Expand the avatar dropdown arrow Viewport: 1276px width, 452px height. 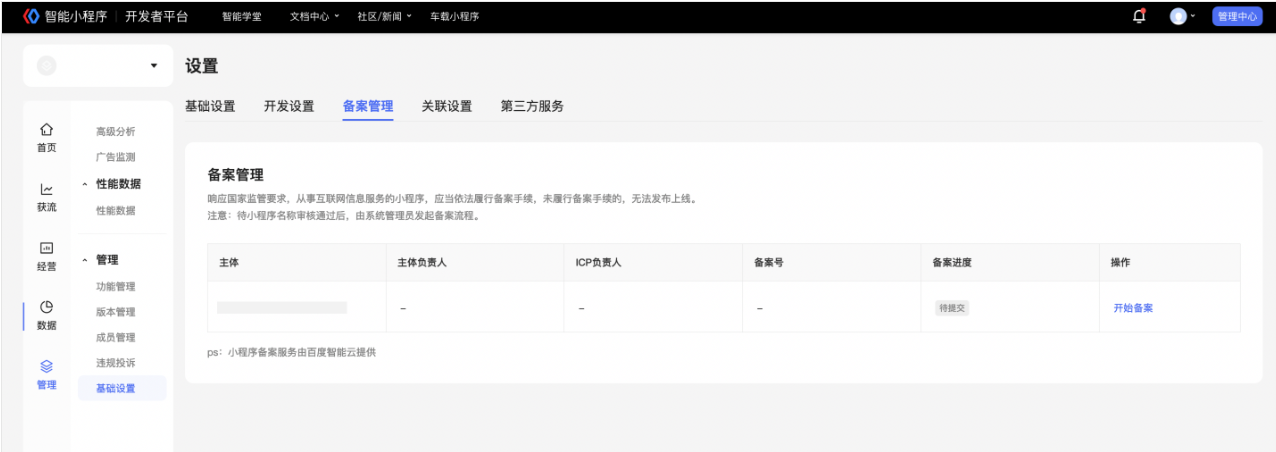click(1193, 17)
